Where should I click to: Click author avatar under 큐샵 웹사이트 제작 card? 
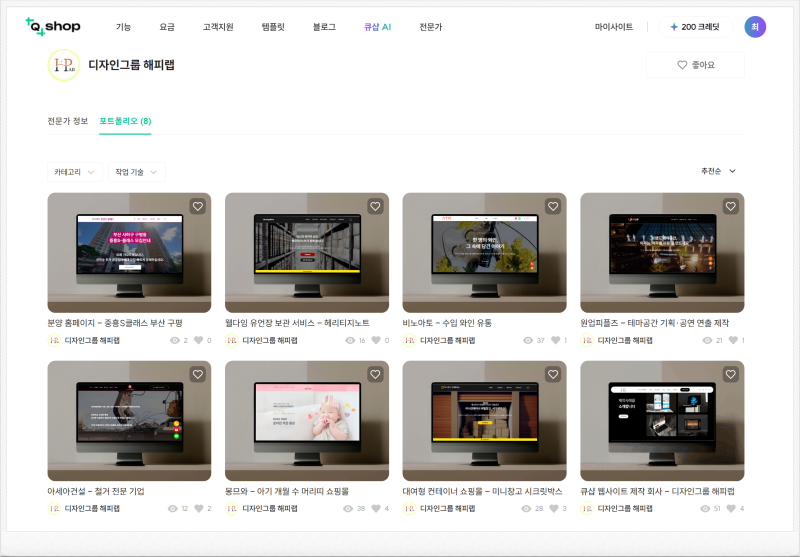[587, 509]
